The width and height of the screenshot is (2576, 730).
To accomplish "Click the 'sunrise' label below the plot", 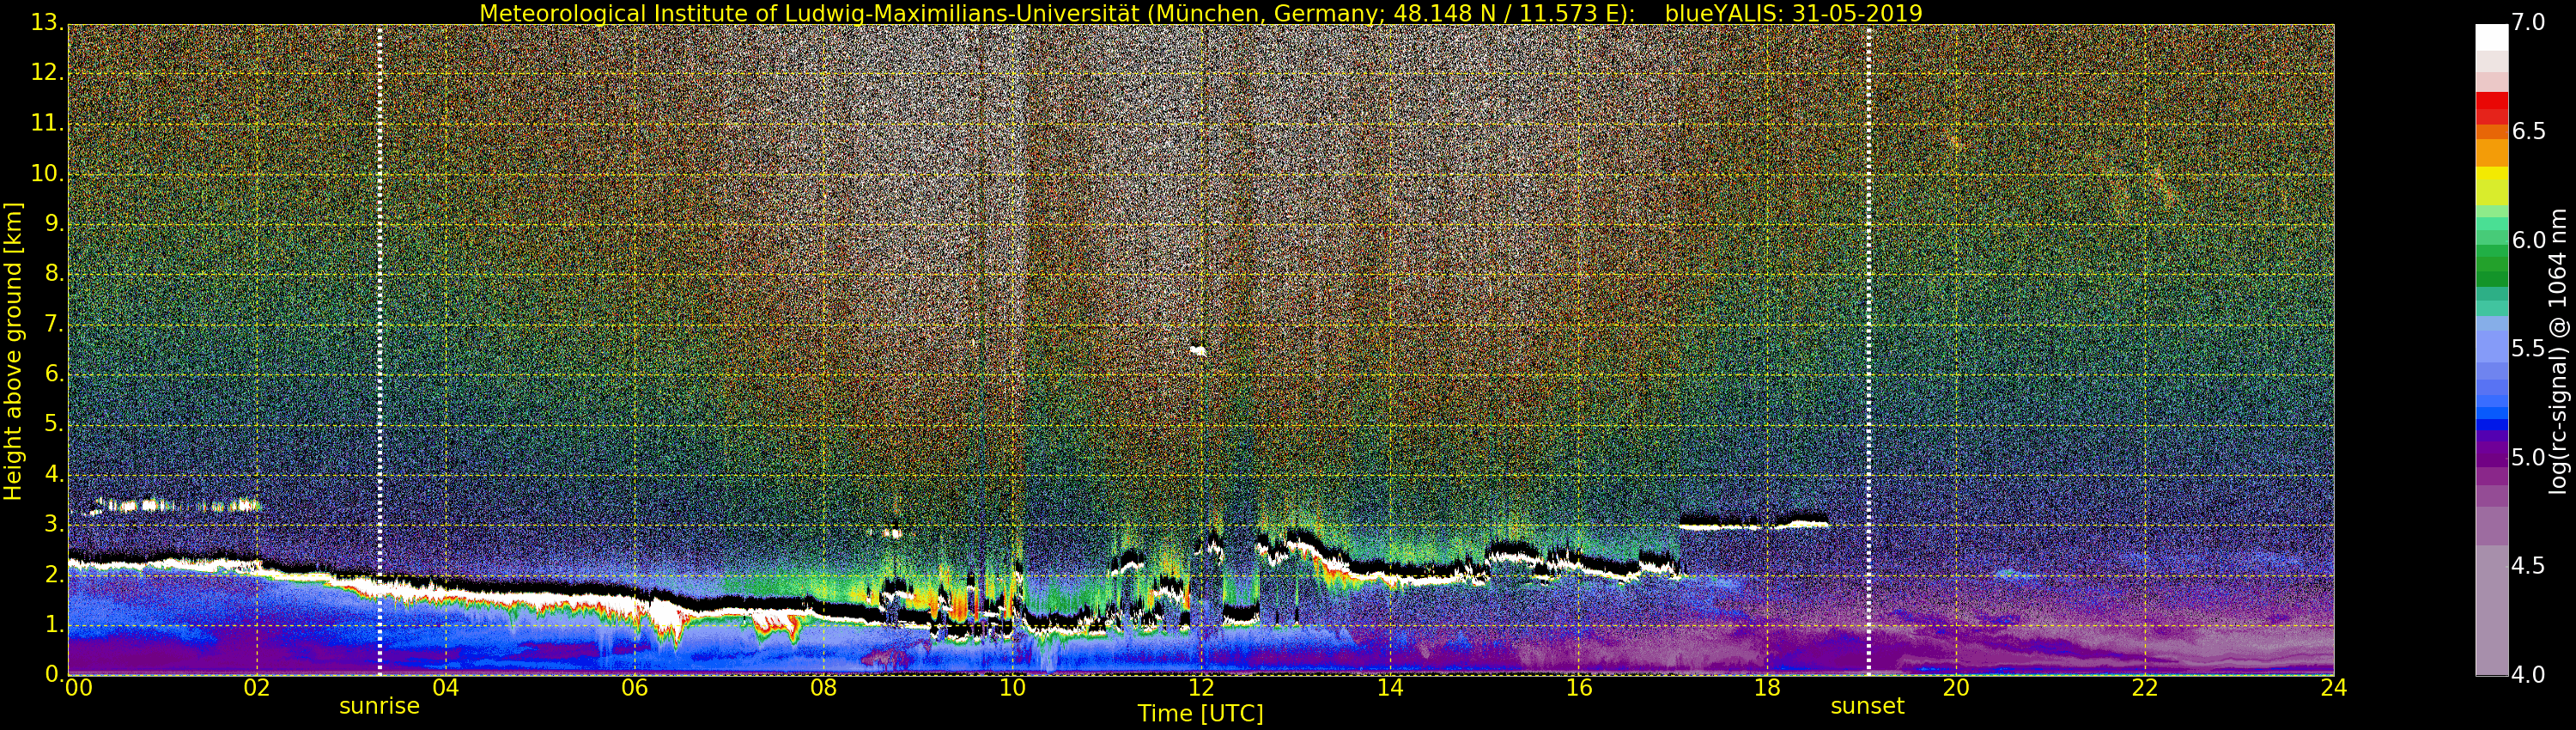I will tap(379, 706).
